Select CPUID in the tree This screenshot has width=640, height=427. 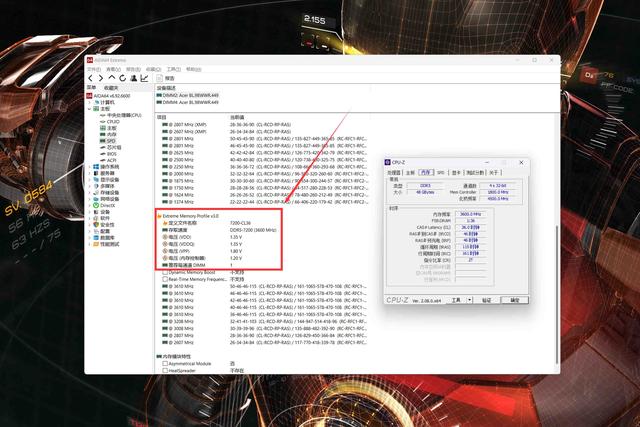(110, 122)
